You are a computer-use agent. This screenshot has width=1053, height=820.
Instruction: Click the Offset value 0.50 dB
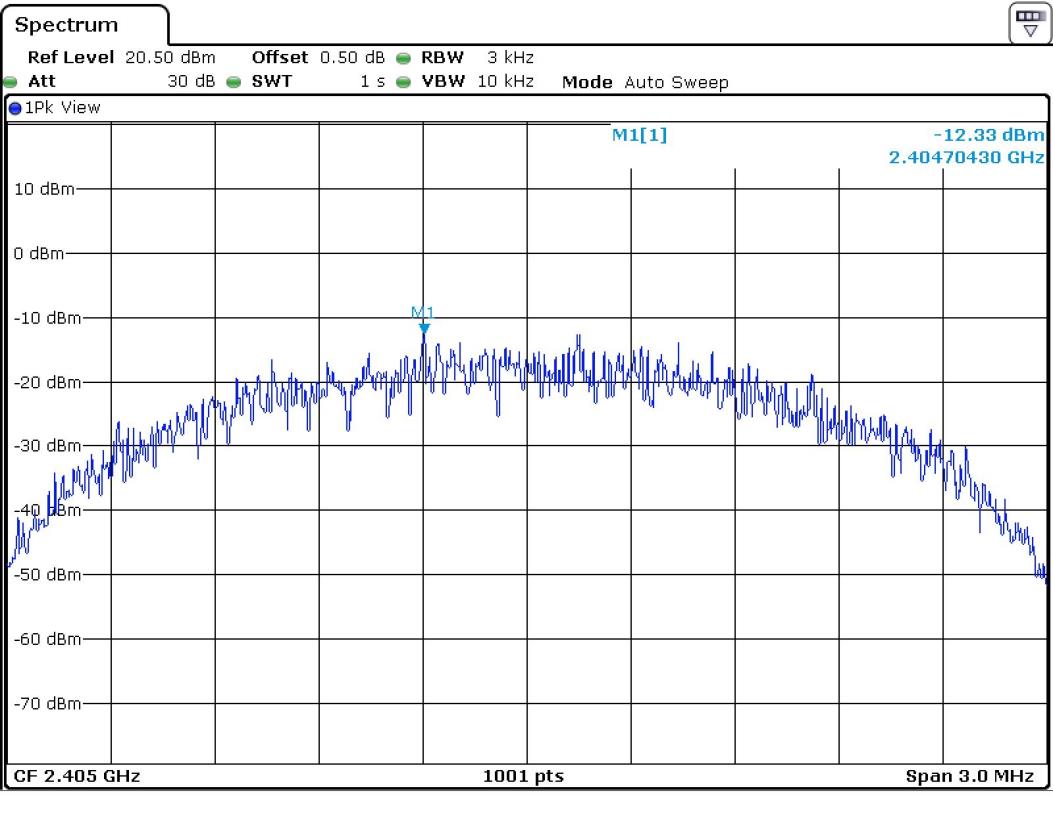tap(352, 58)
